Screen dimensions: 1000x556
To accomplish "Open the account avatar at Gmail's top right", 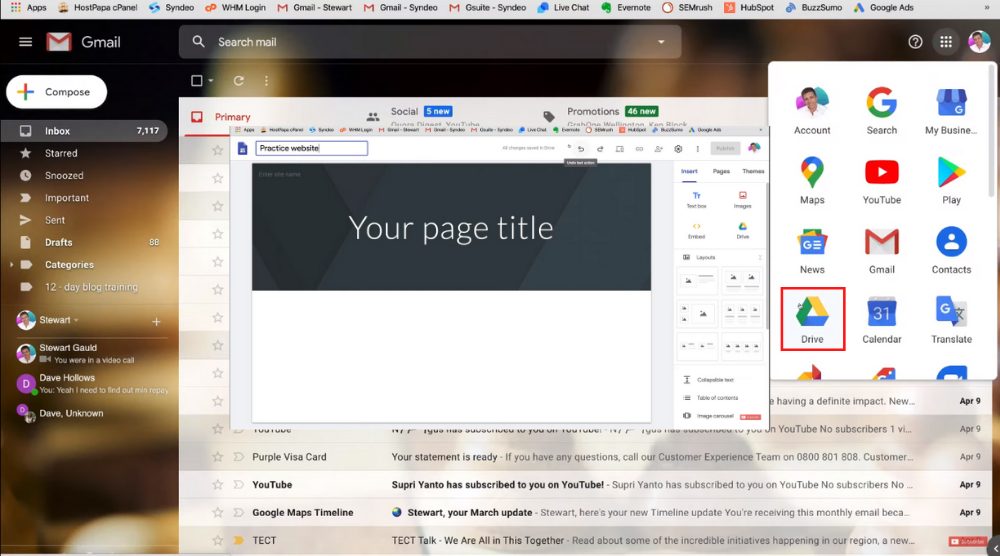I will (979, 42).
